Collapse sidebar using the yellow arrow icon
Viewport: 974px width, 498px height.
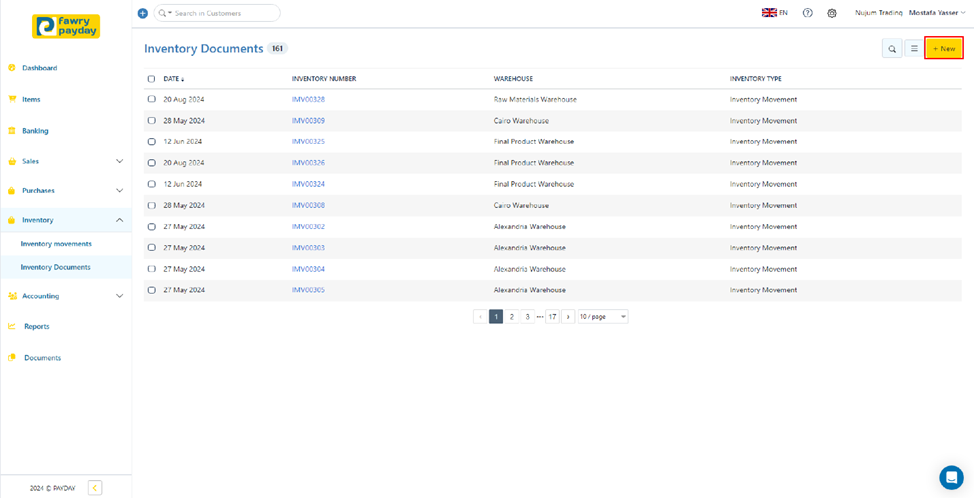(95, 488)
